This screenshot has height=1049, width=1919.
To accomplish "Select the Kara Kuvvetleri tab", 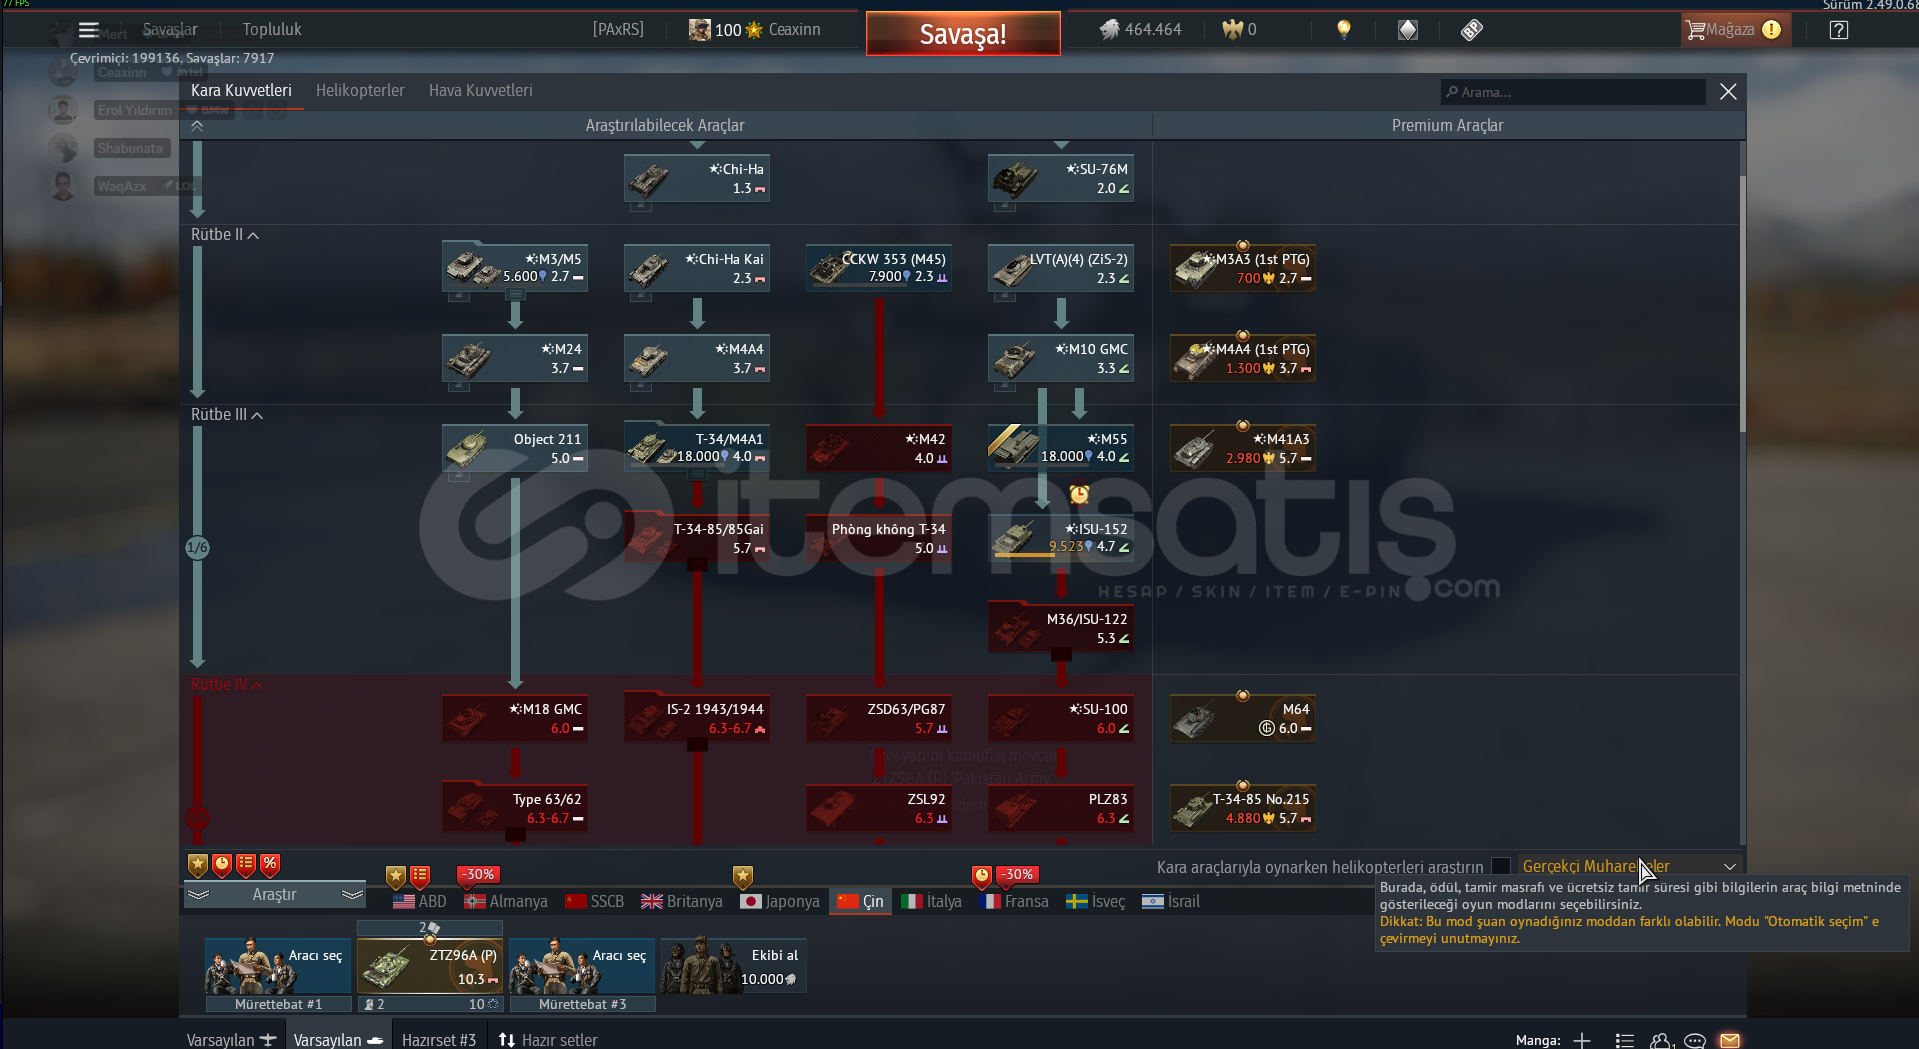I will click(x=241, y=91).
